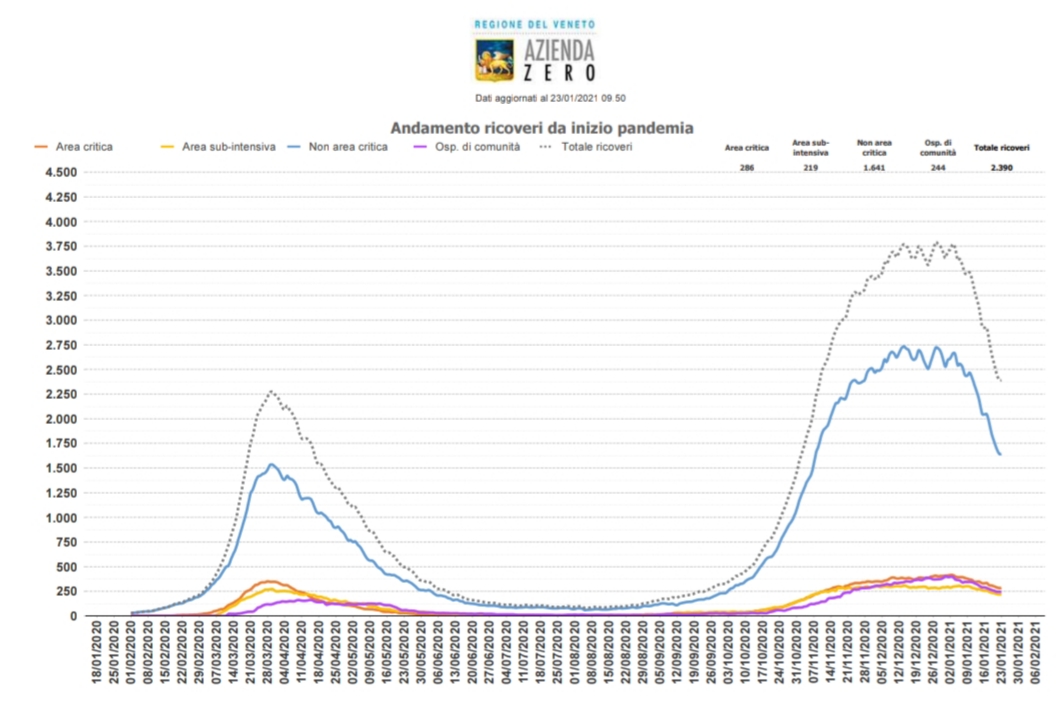Toggle the Area critica legend entry
The width and height of the screenshot is (1057, 705).
click(73, 146)
